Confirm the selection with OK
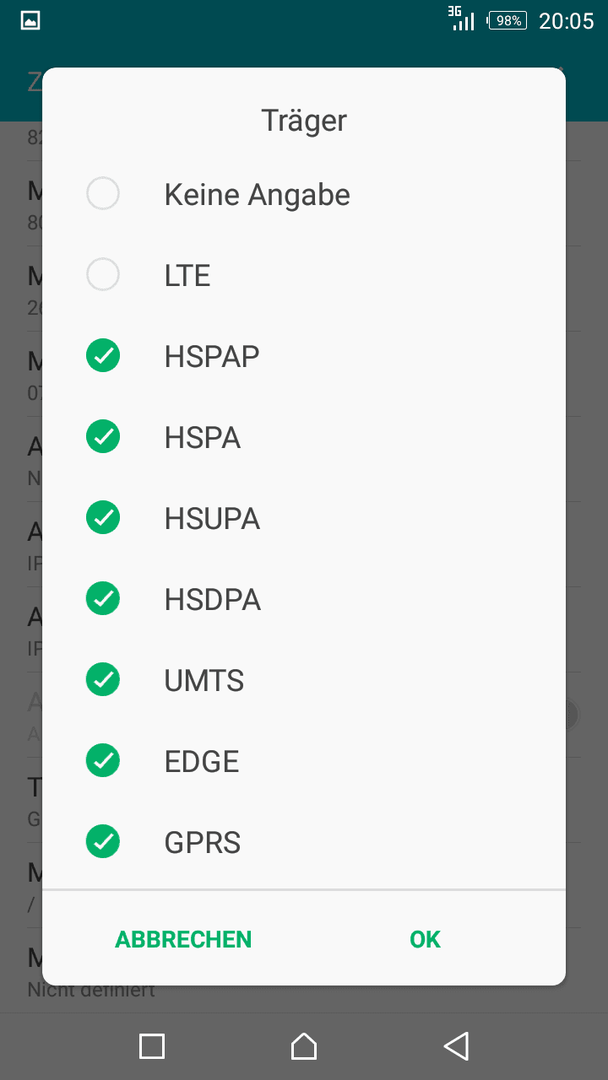 point(425,939)
